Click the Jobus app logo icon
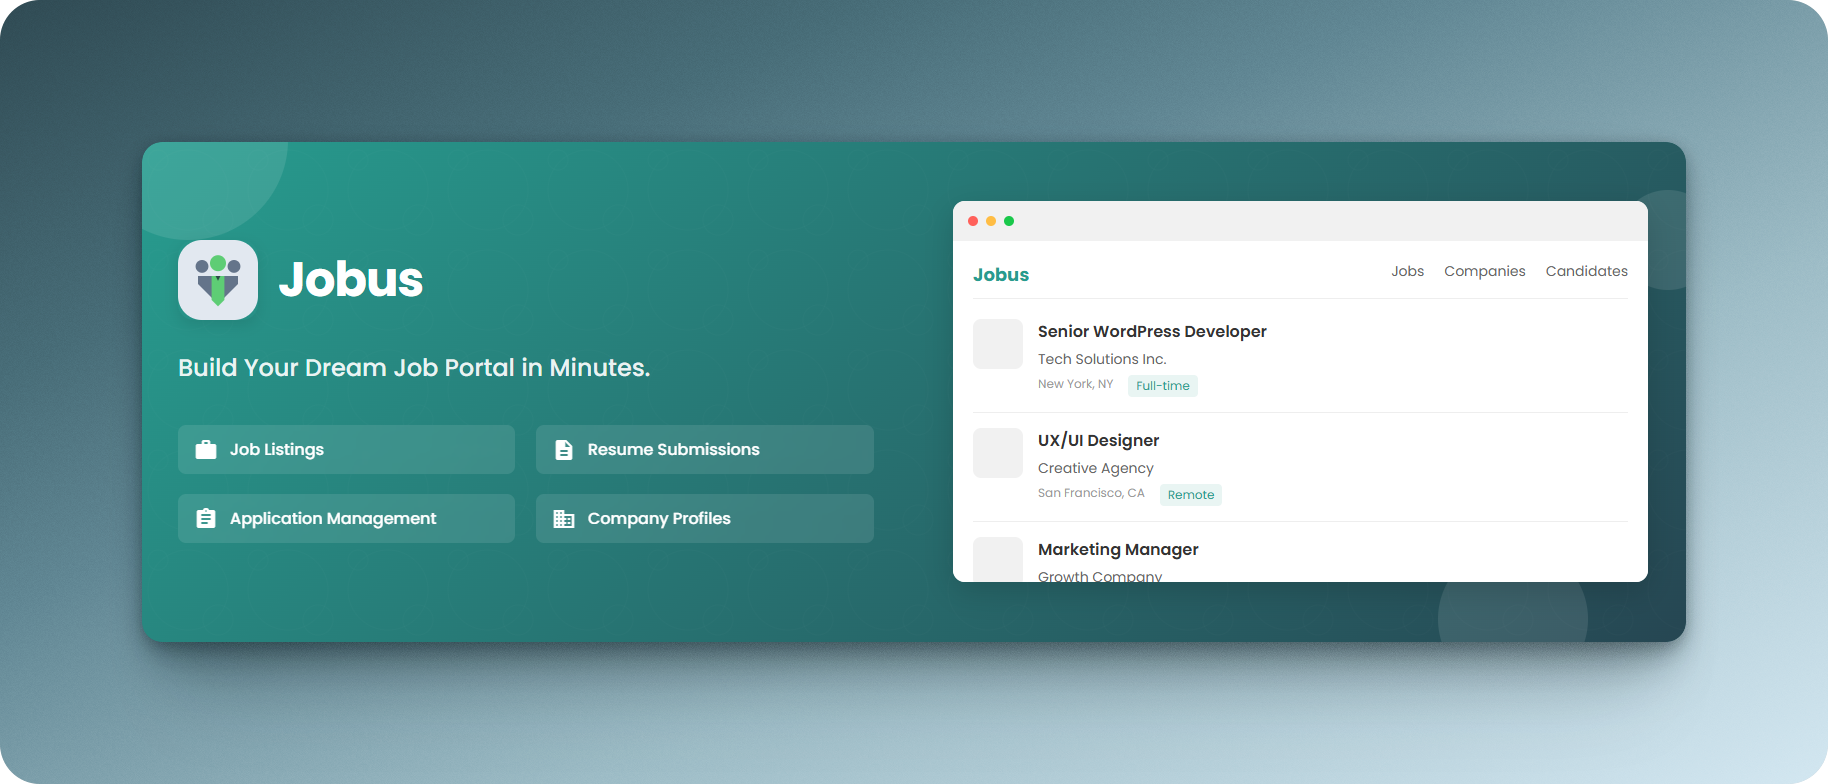1828x784 pixels. 218,280
